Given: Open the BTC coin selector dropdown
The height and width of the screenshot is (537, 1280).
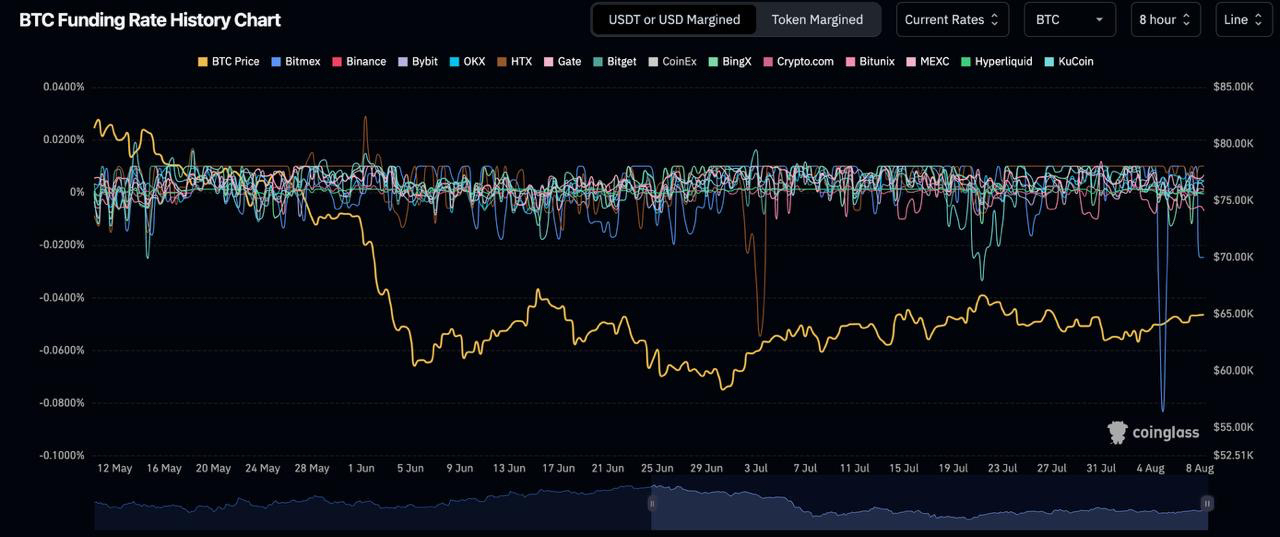Looking at the screenshot, I should 1072,19.
